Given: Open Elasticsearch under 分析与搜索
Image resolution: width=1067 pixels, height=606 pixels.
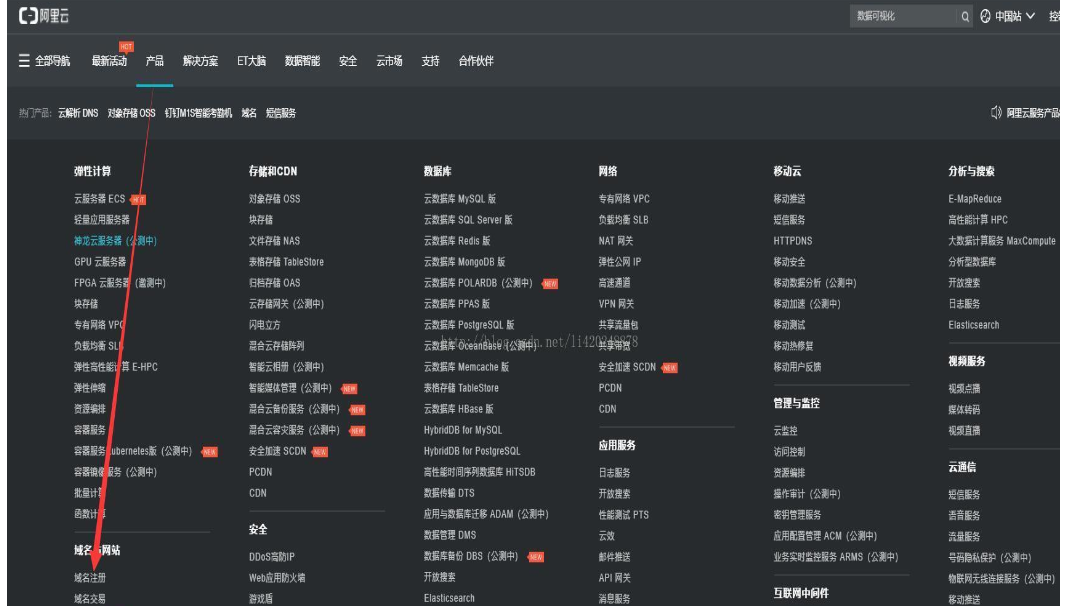Looking at the screenshot, I should tap(974, 325).
